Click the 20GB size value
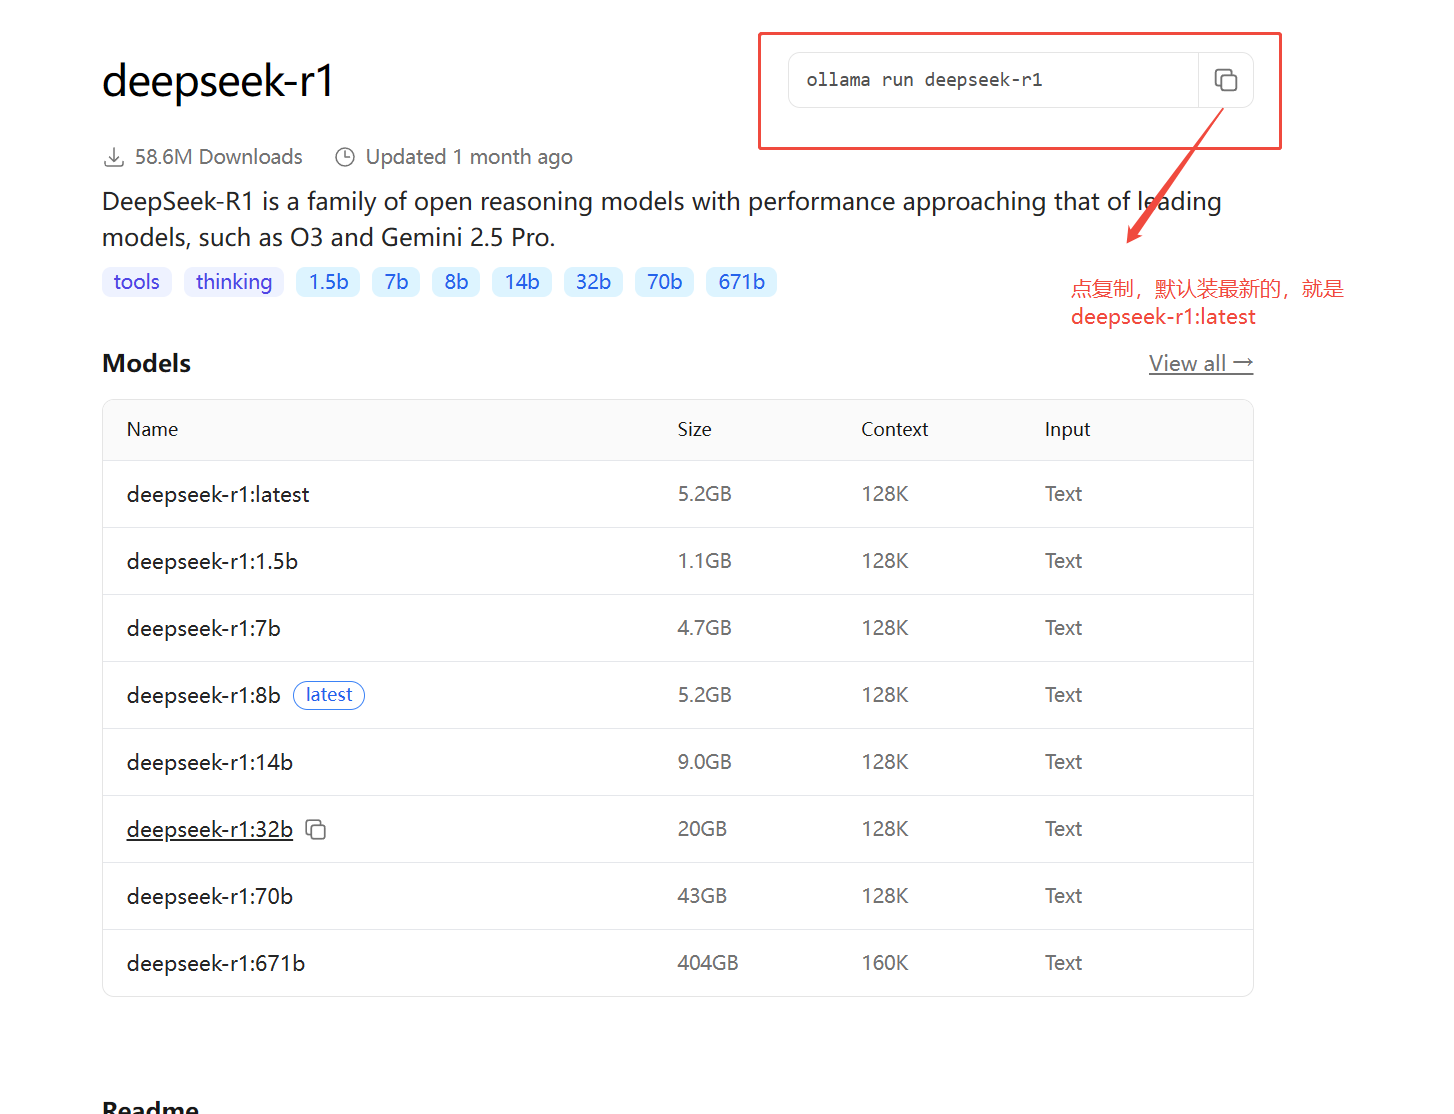1454x1114 pixels. tap(702, 829)
